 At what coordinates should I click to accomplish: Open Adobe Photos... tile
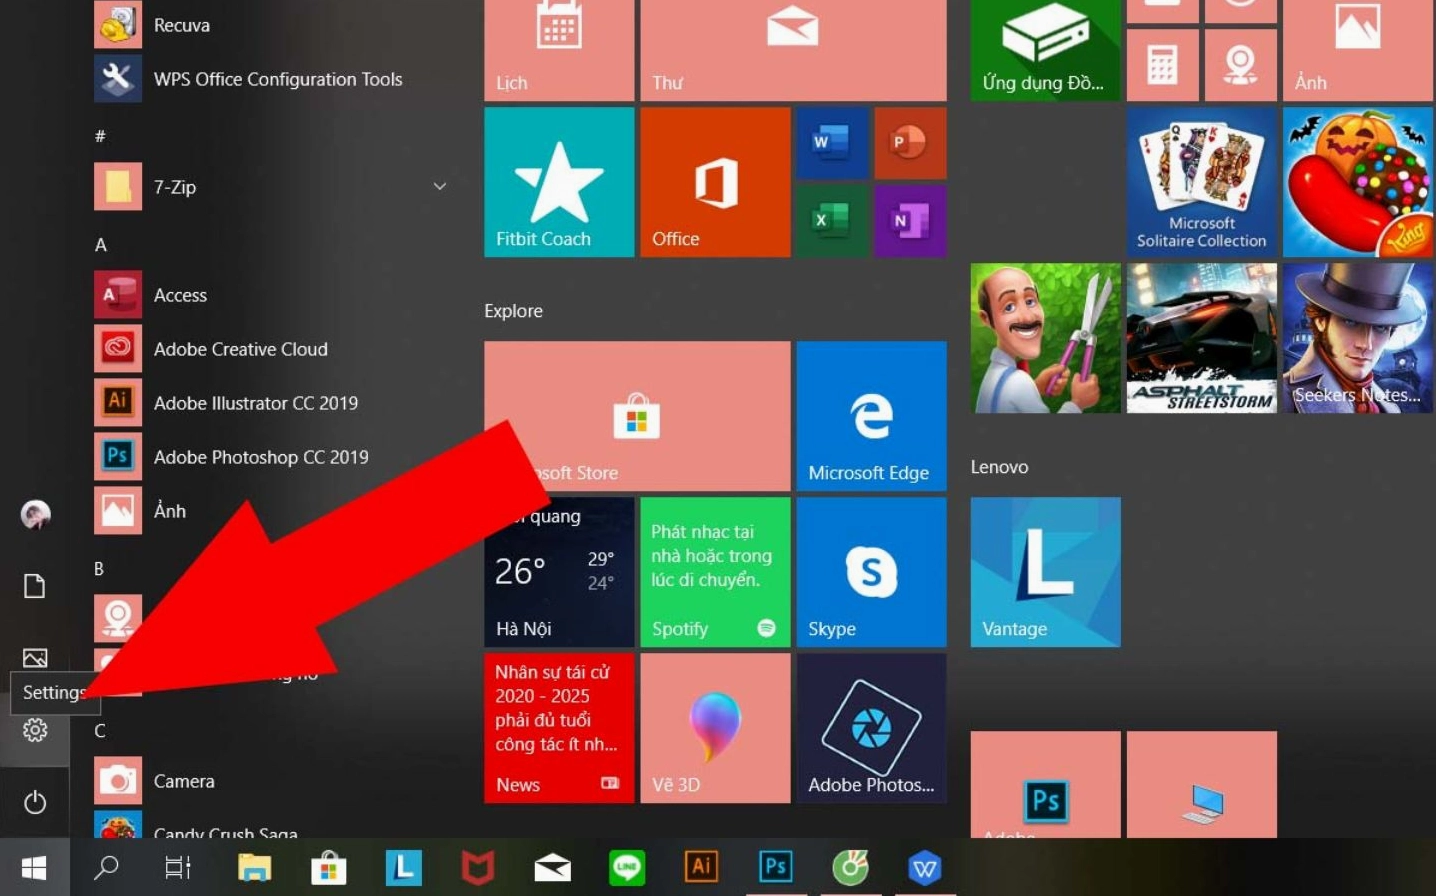(x=871, y=728)
